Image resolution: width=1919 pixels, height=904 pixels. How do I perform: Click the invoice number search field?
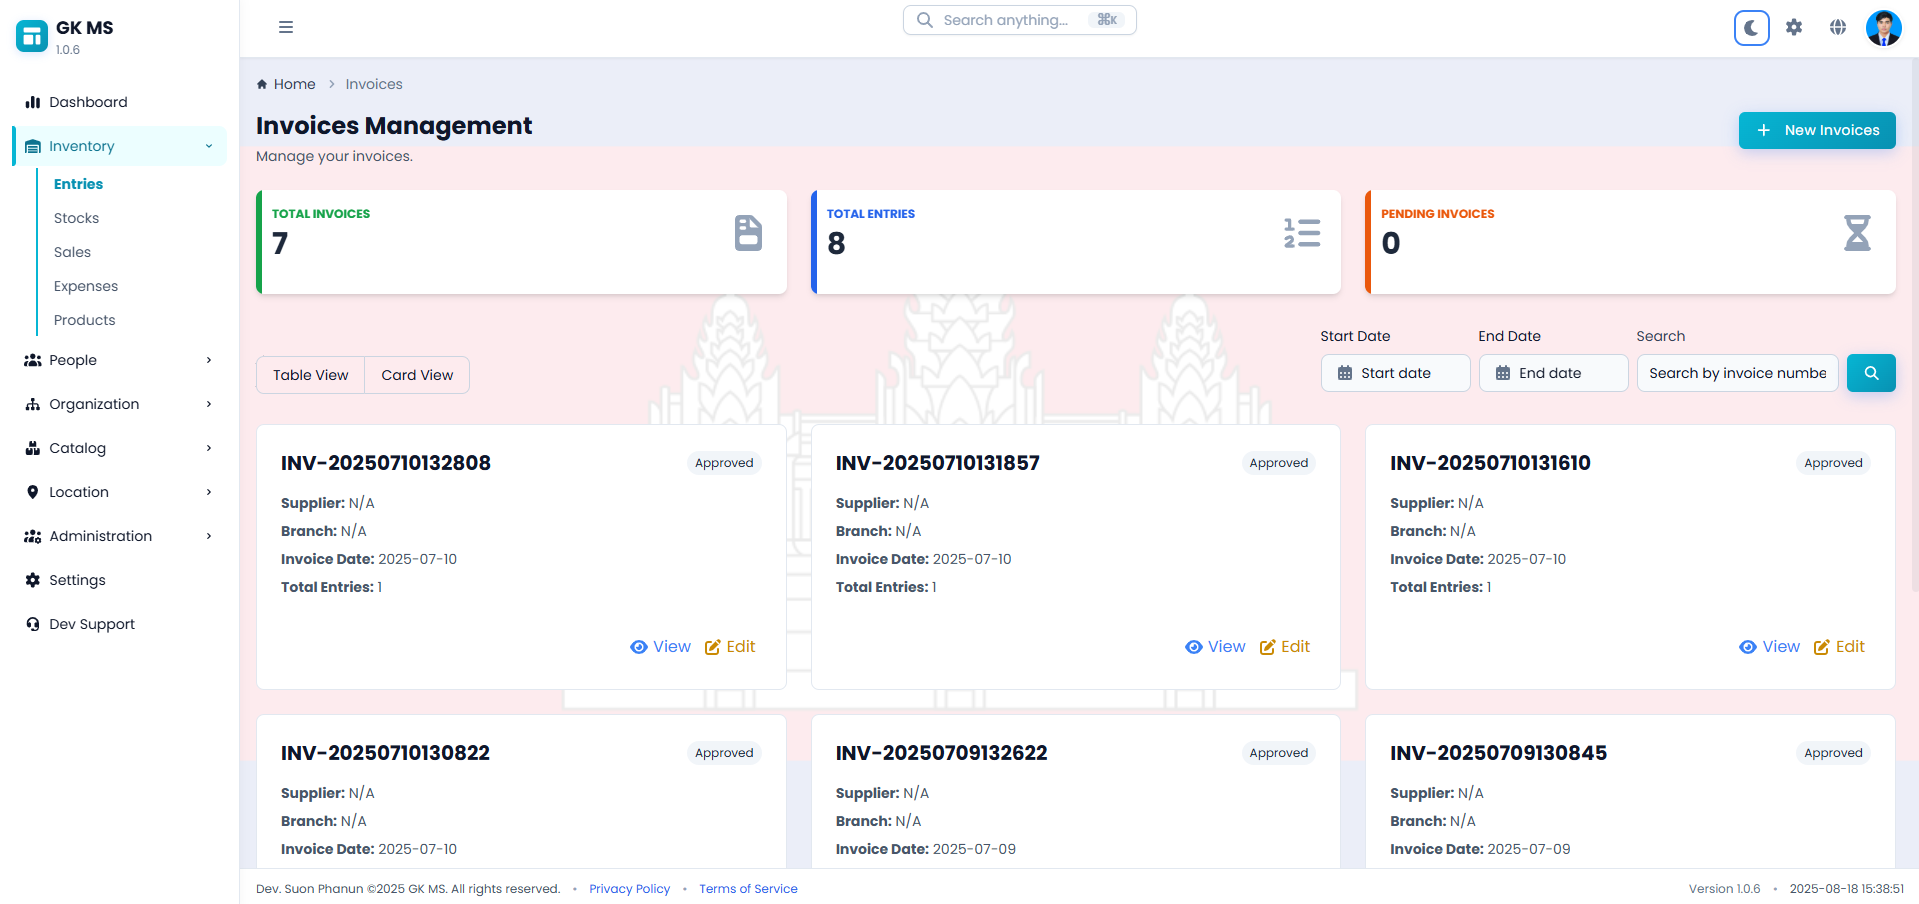coord(1737,373)
